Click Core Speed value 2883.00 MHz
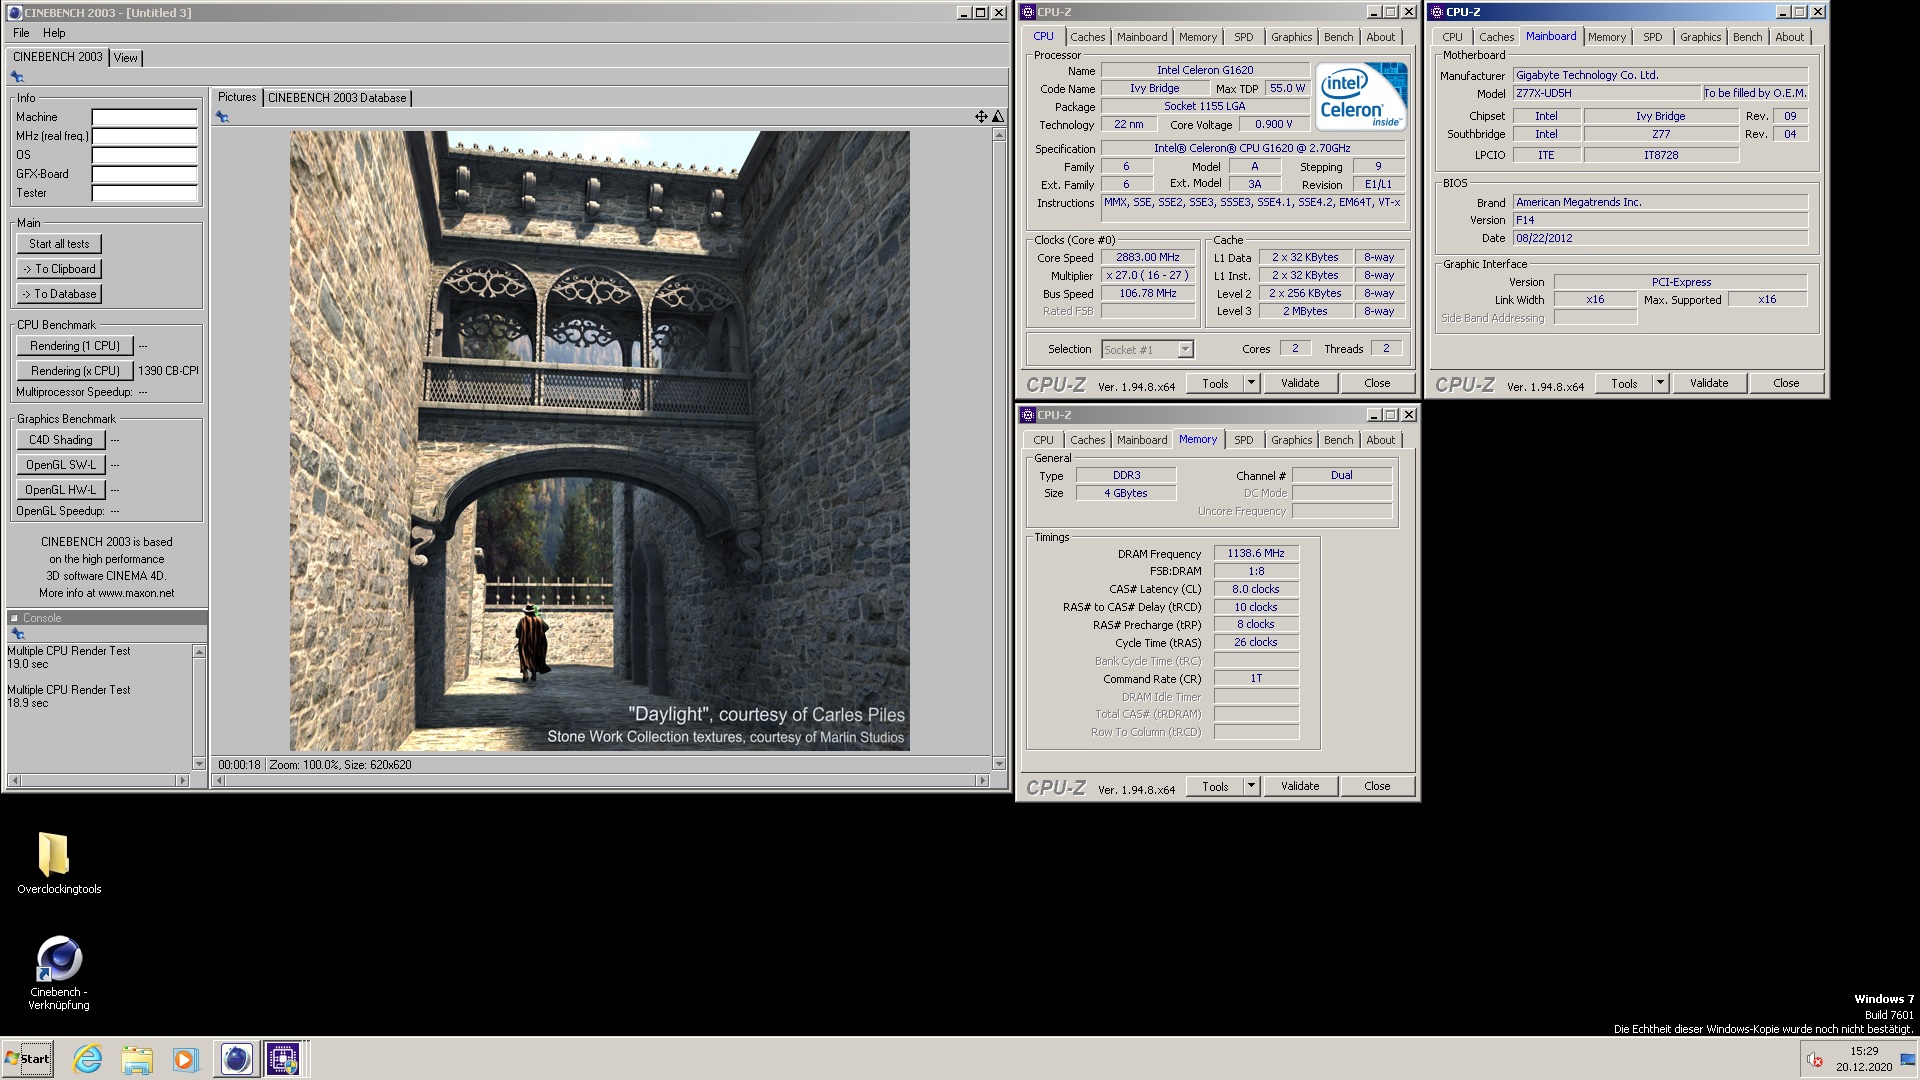Image resolution: width=1920 pixels, height=1080 pixels. tap(1148, 257)
